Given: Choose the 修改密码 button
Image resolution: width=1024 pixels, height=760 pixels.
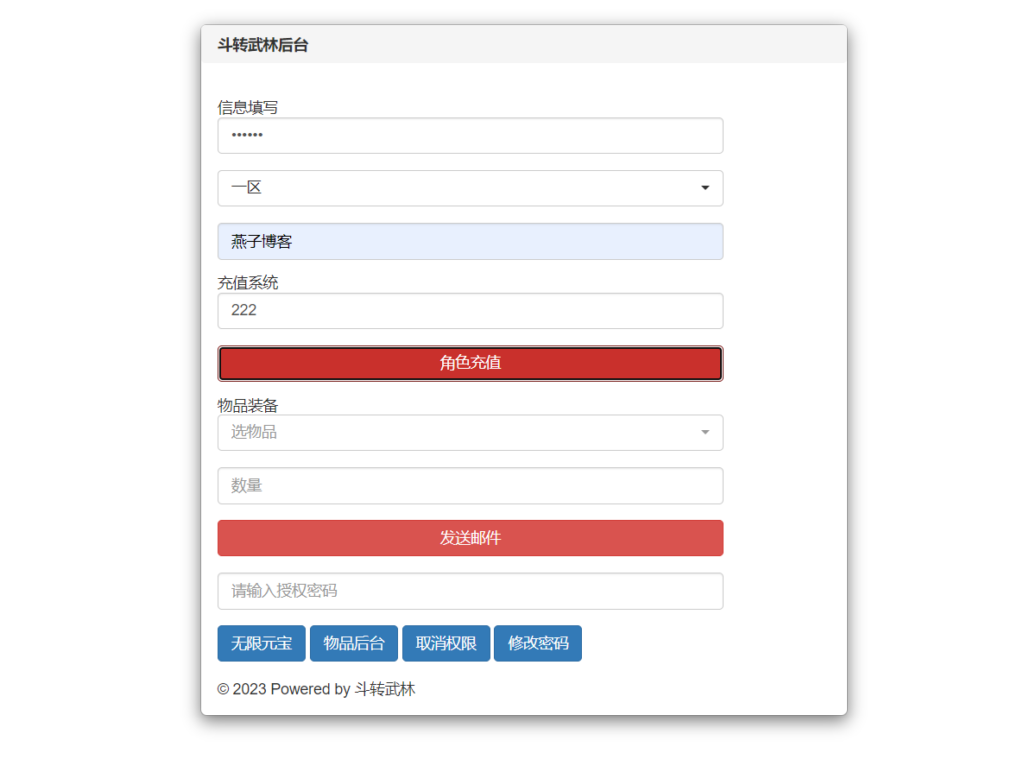Looking at the screenshot, I should [x=538, y=644].
